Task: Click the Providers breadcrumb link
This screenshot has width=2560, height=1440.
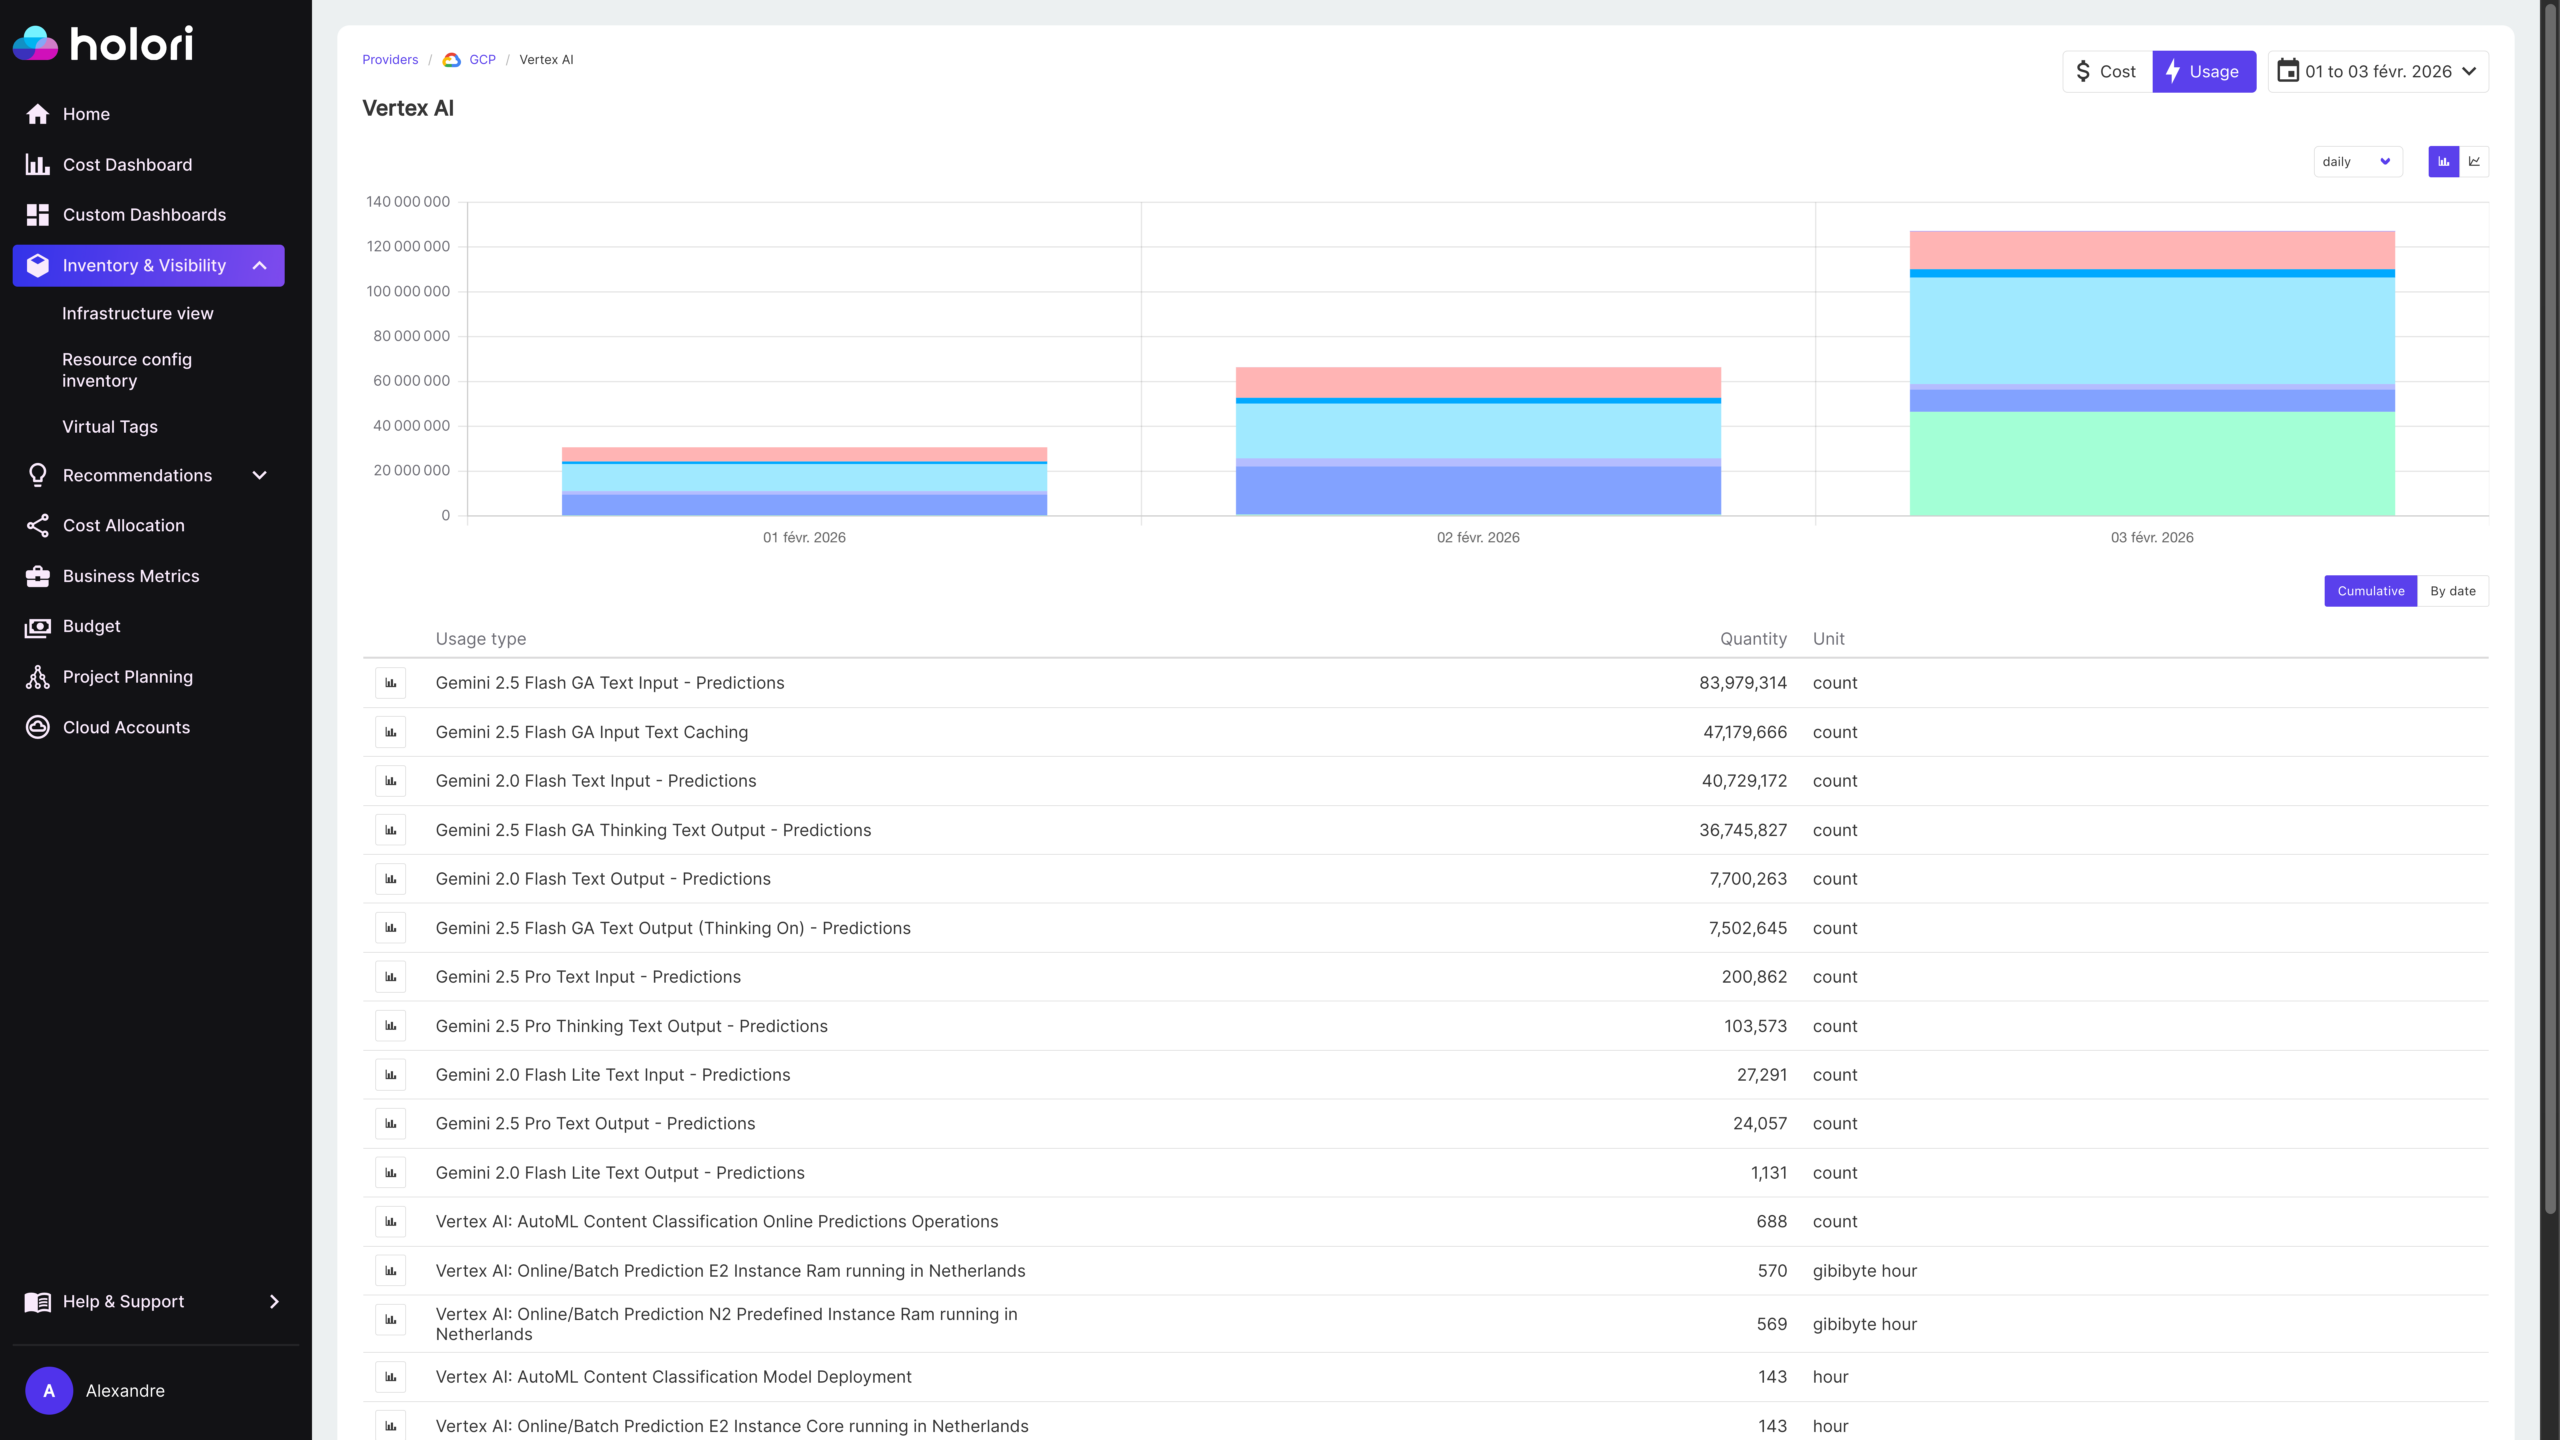Action: coord(389,59)
